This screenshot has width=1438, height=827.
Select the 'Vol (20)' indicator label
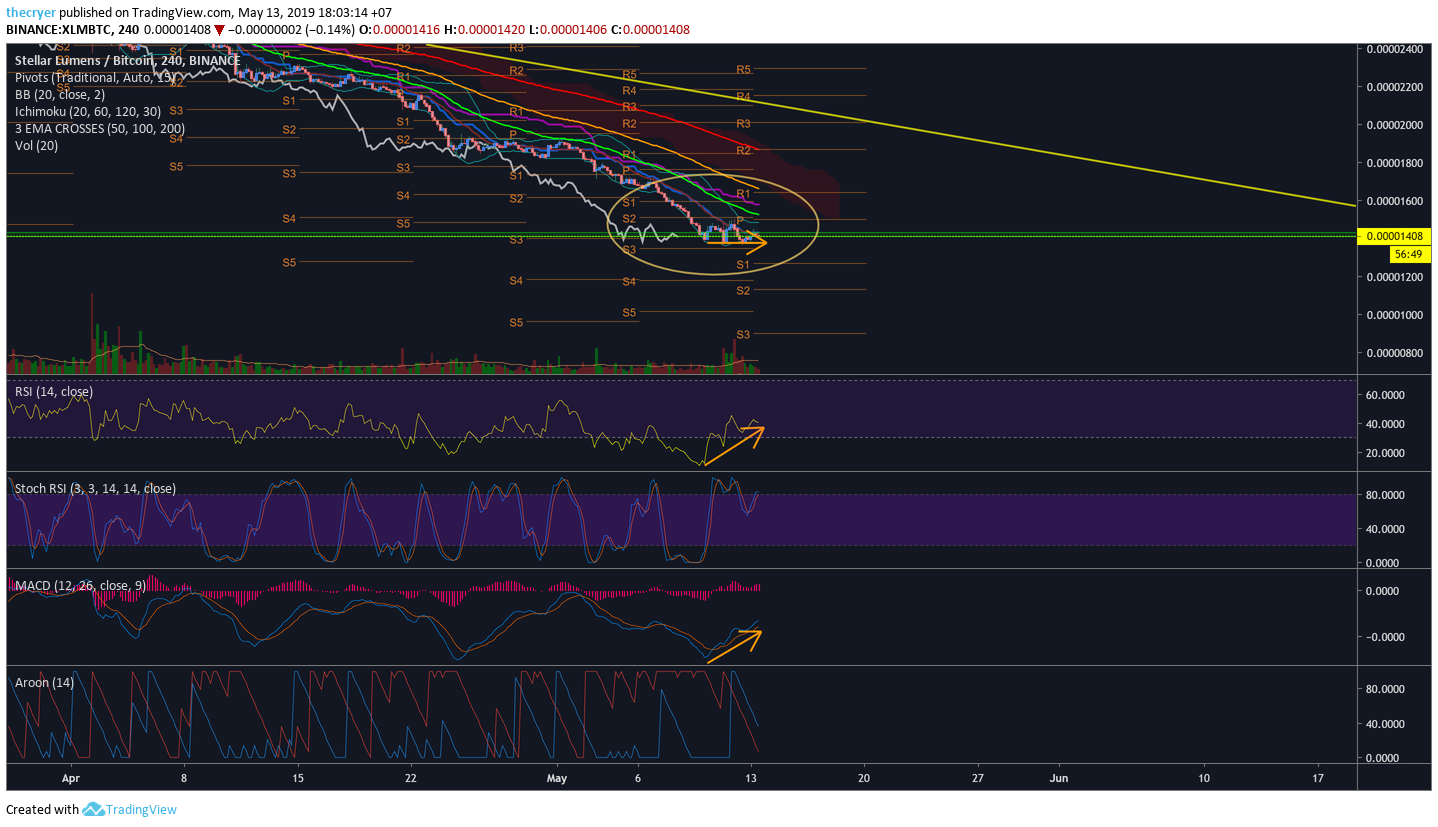click(x=37, y=146)
